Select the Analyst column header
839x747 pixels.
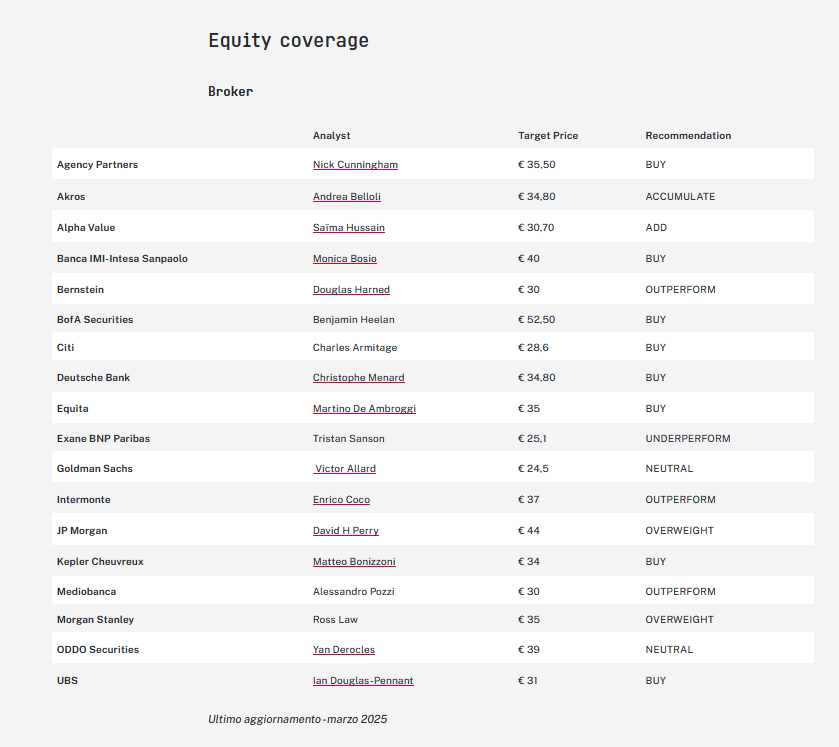(x=331, y=135)
